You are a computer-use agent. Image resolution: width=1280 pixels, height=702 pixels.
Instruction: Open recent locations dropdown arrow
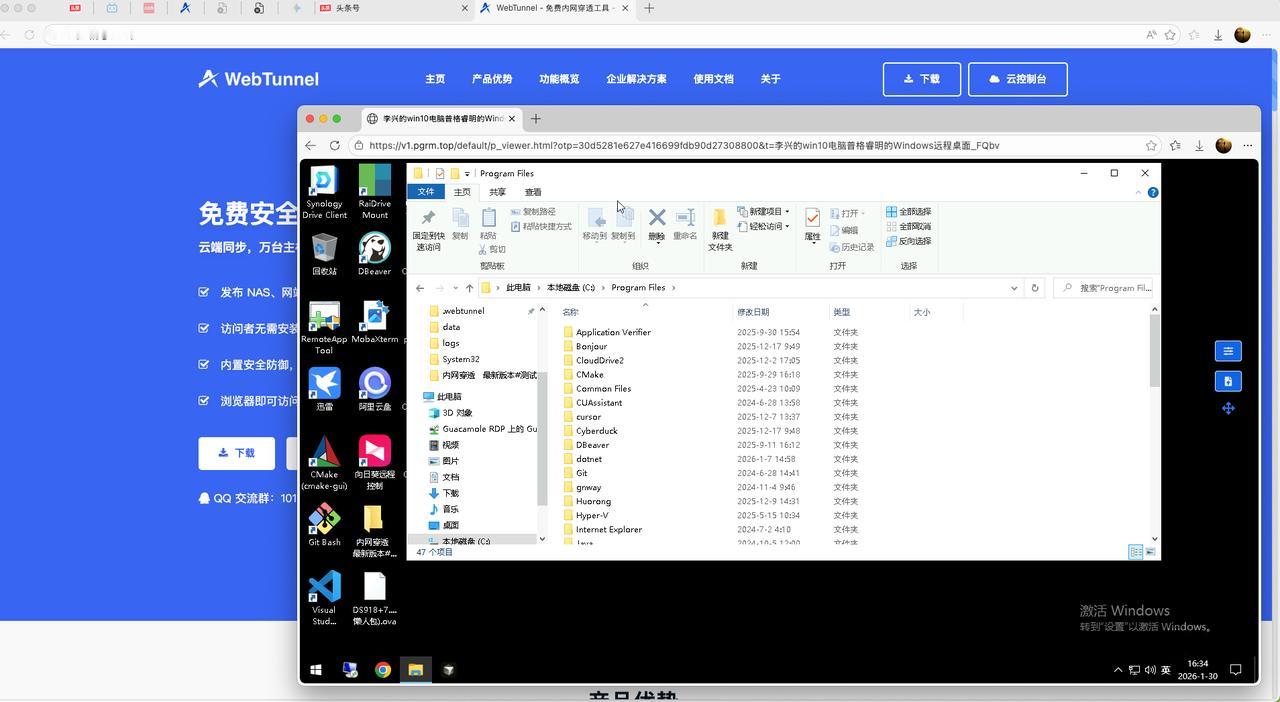coord(455,288)
